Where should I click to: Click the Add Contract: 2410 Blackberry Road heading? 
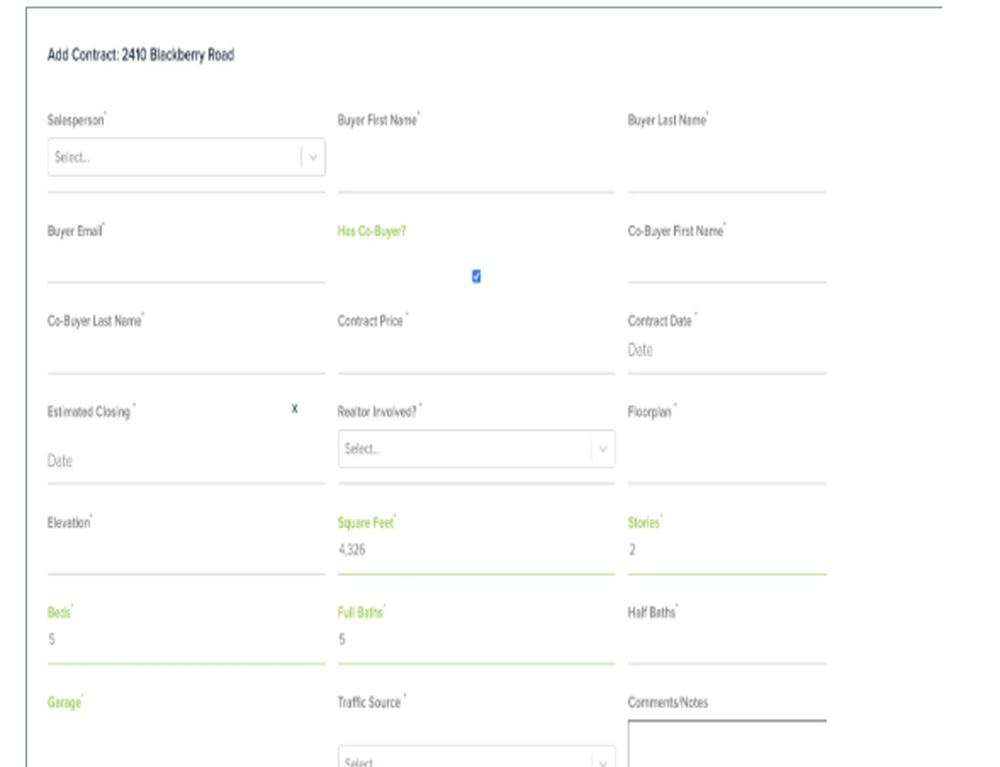click(x=141, y=55)
